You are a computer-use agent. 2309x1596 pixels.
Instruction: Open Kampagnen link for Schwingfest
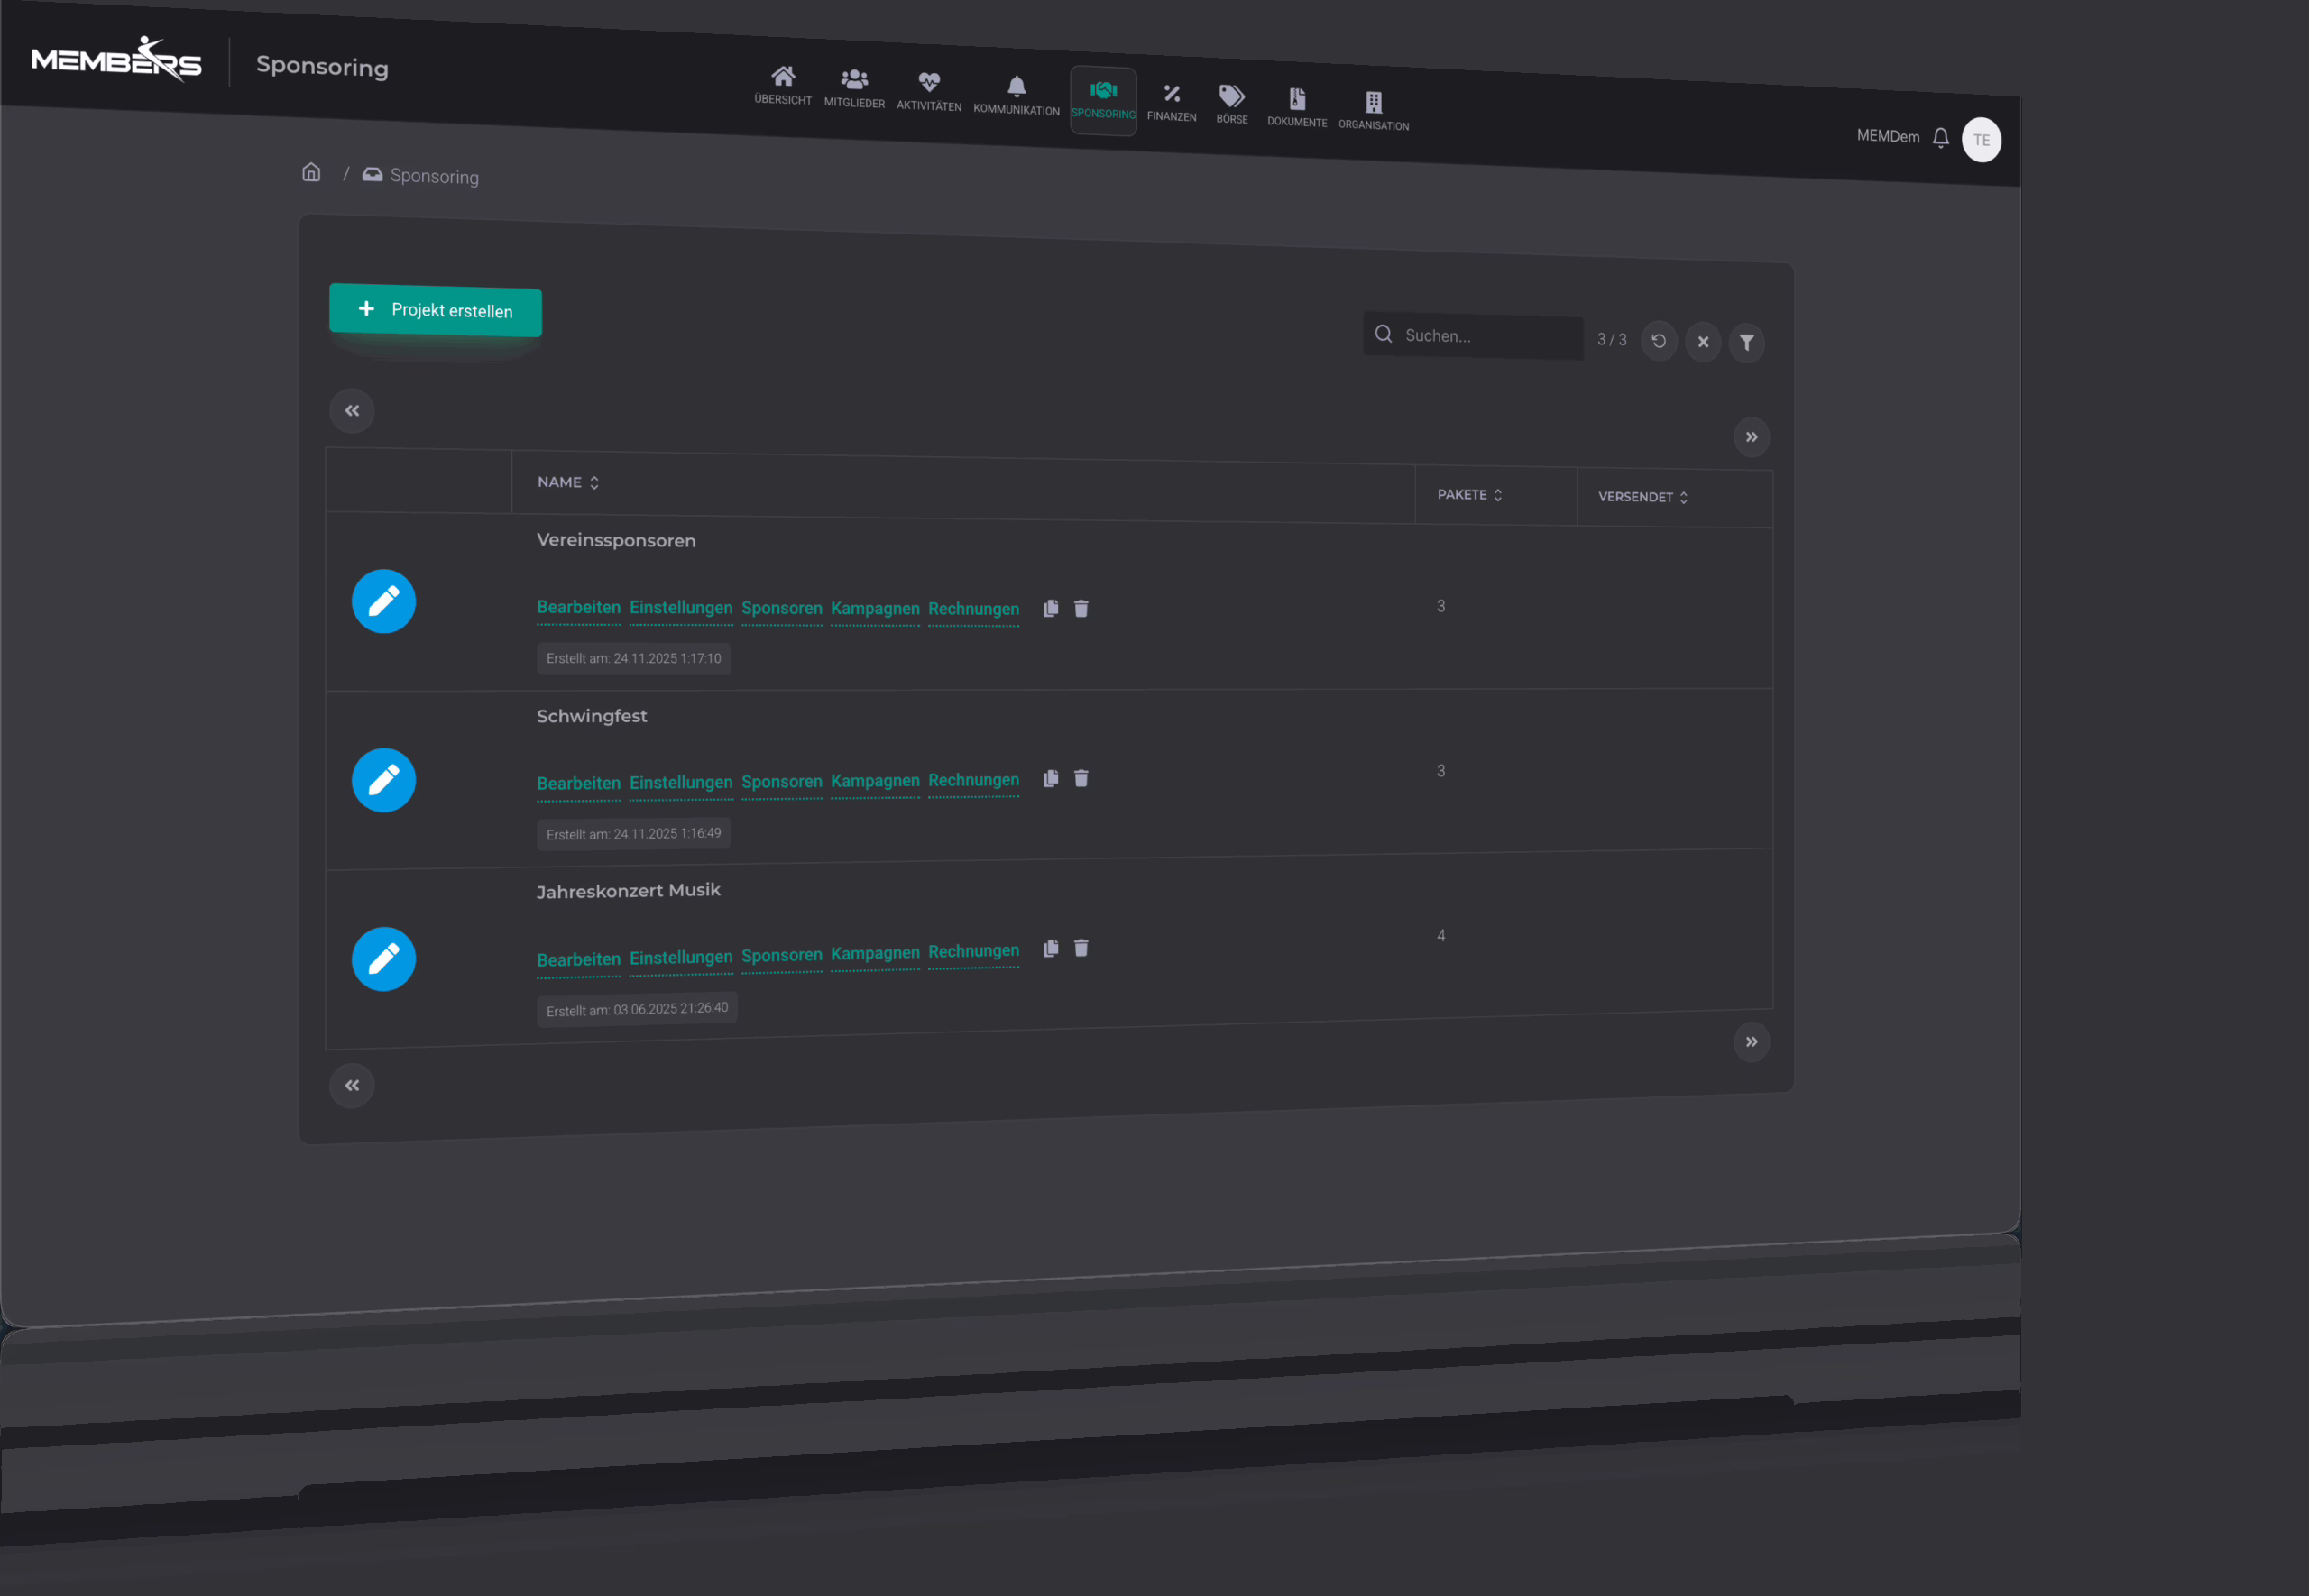tap(874, 781)
